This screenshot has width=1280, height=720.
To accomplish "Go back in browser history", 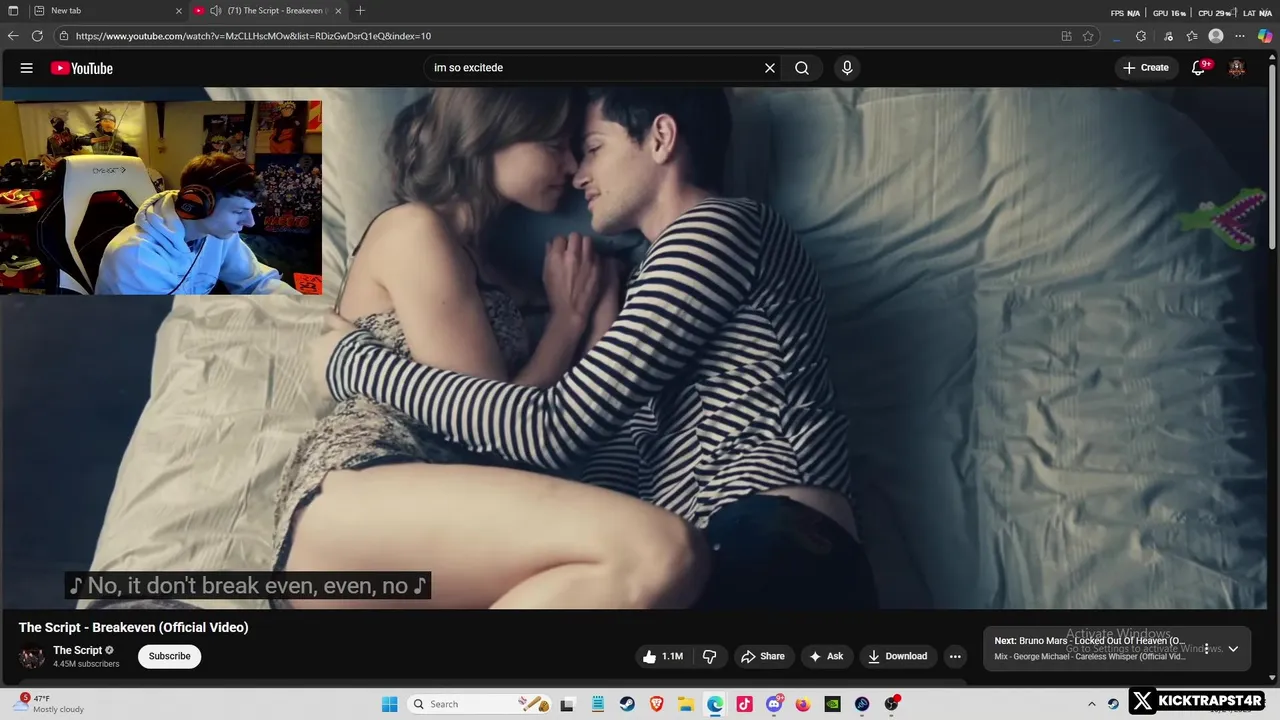I will click(13, 36).
